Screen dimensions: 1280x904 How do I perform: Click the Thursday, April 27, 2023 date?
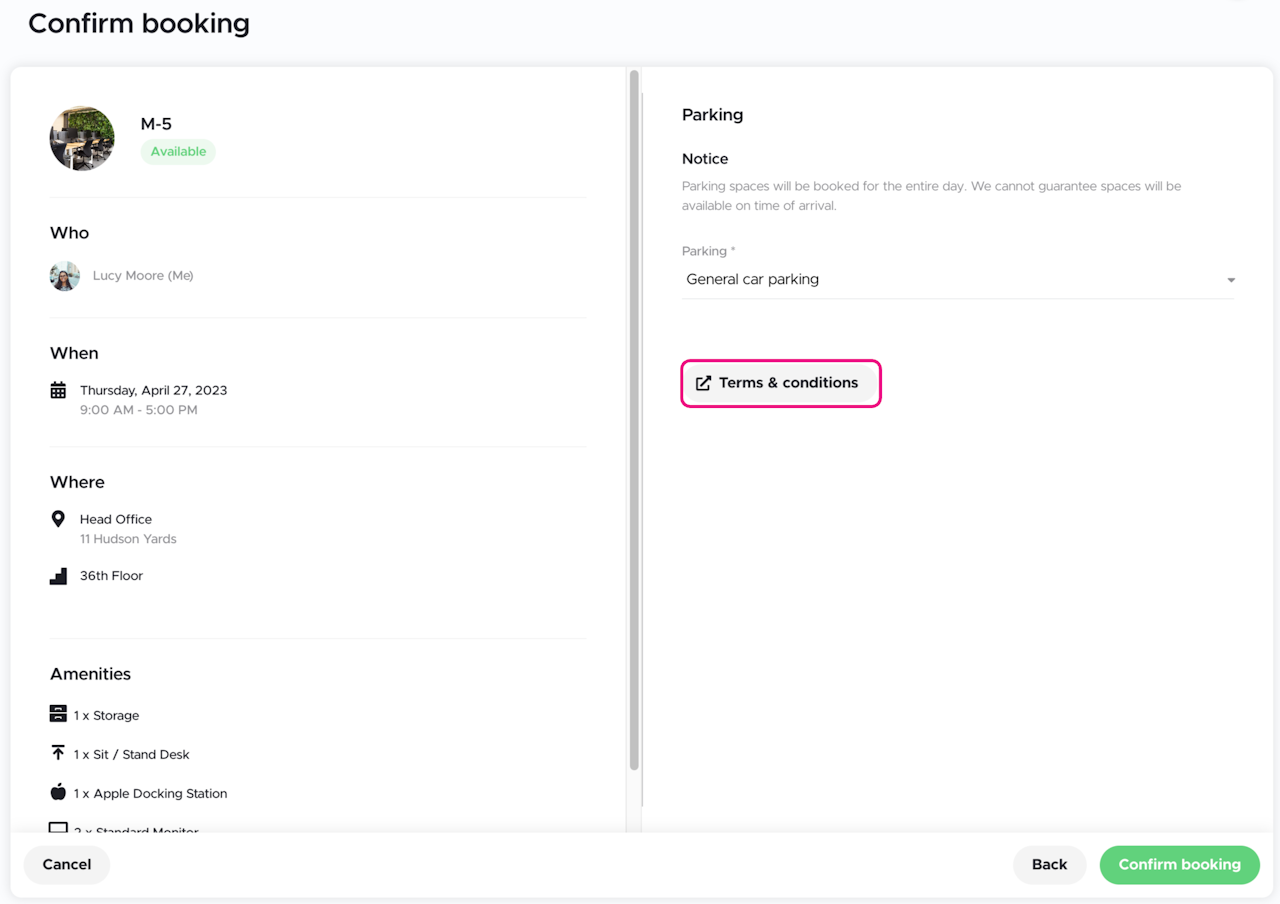pyautogui.click(x=153, y=390)
